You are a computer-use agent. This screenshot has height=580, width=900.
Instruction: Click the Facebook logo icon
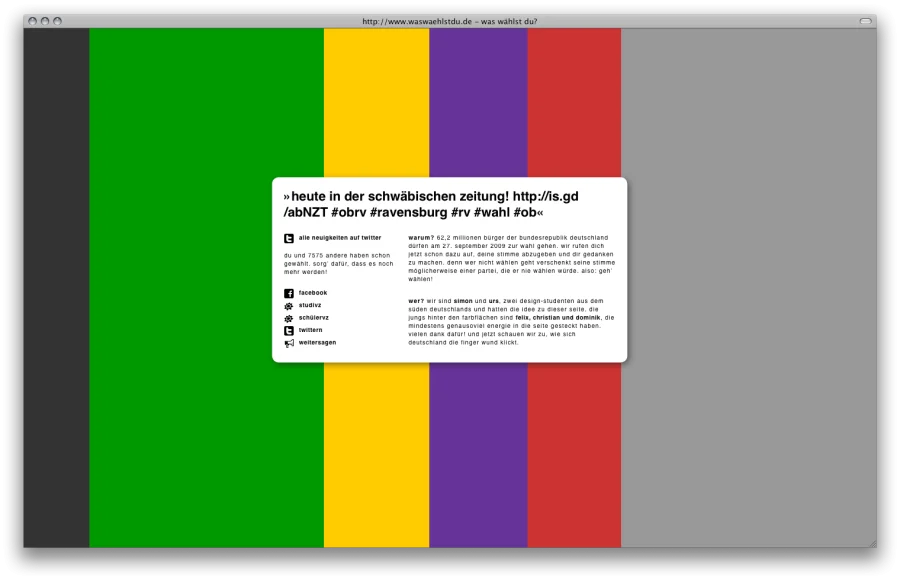point(289,293)
